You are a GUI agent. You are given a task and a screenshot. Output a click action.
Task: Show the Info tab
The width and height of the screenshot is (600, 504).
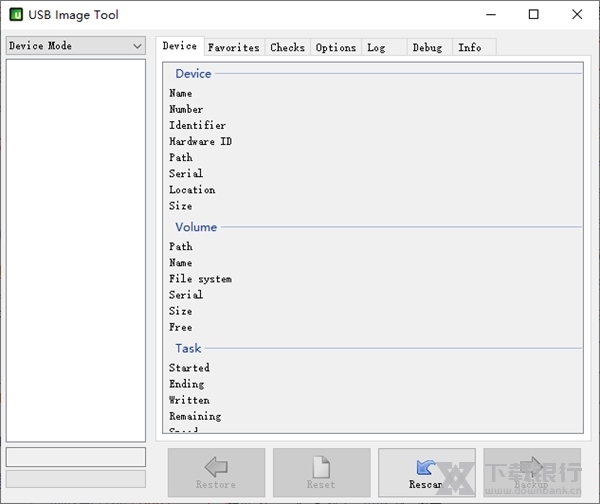[469, 47]
